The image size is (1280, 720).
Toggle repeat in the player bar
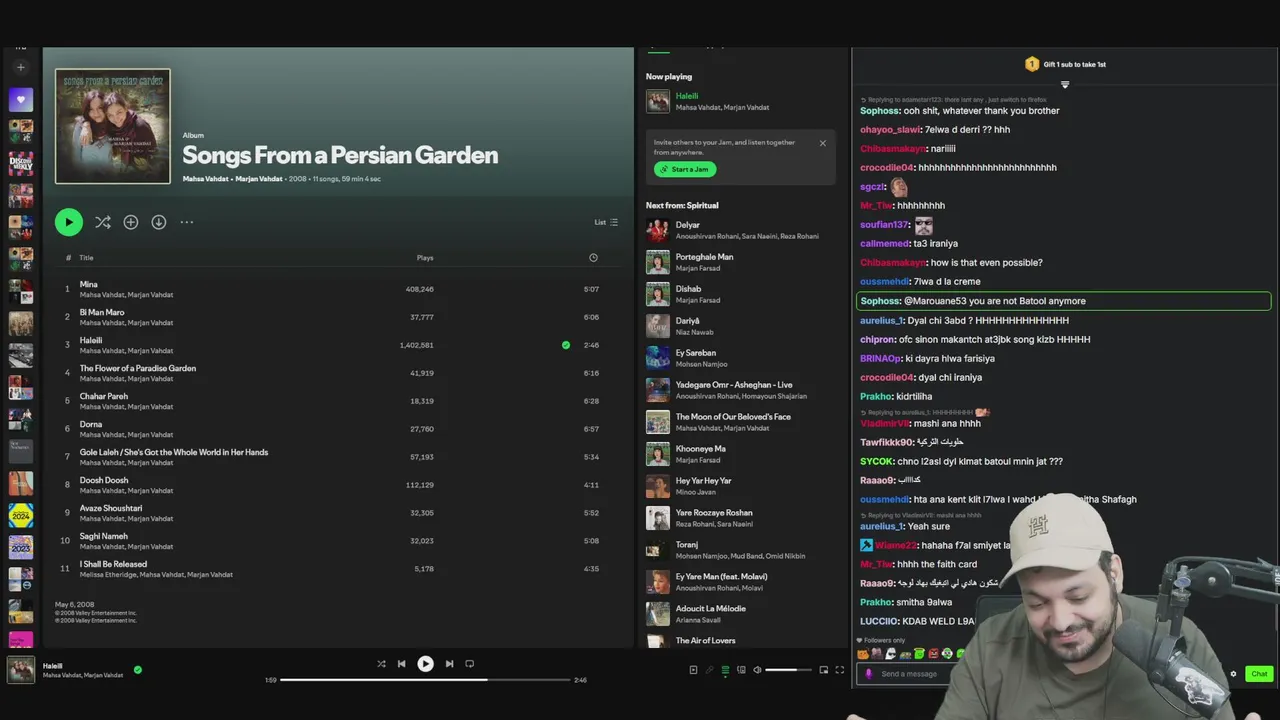click(x=469, y=664)
